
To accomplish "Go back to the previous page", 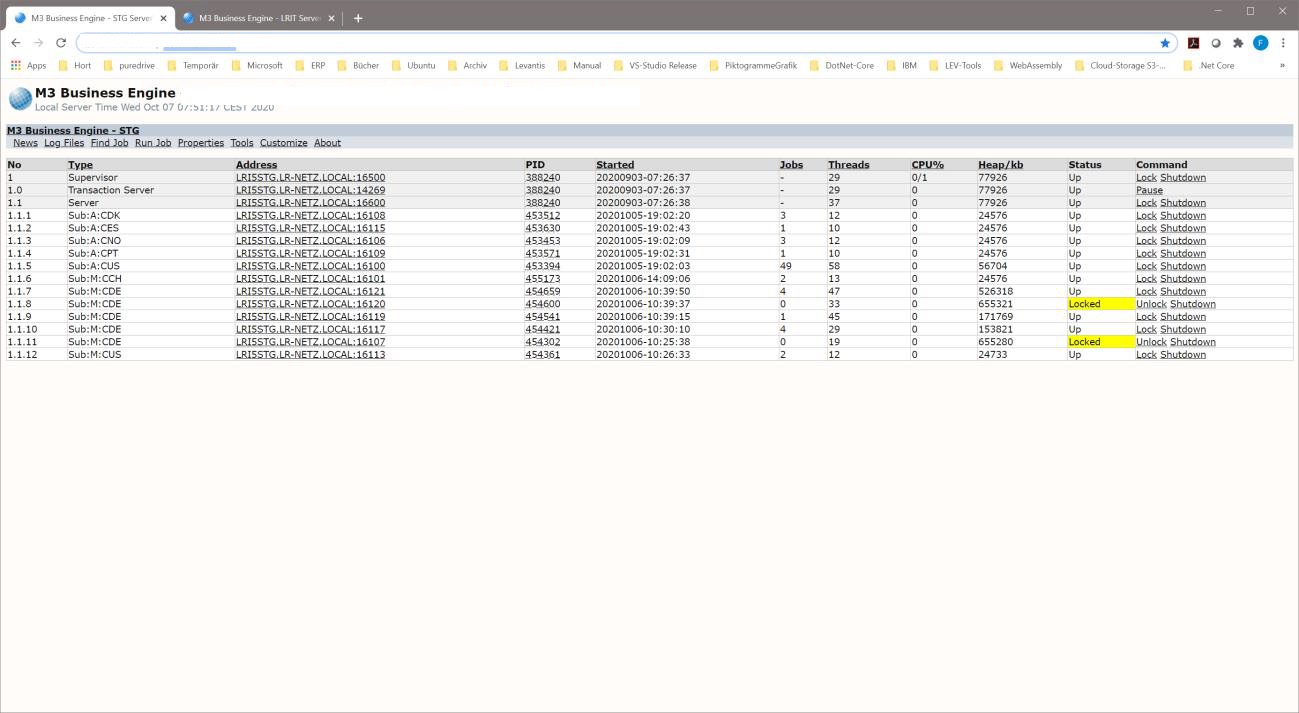I will coord(16,43).
